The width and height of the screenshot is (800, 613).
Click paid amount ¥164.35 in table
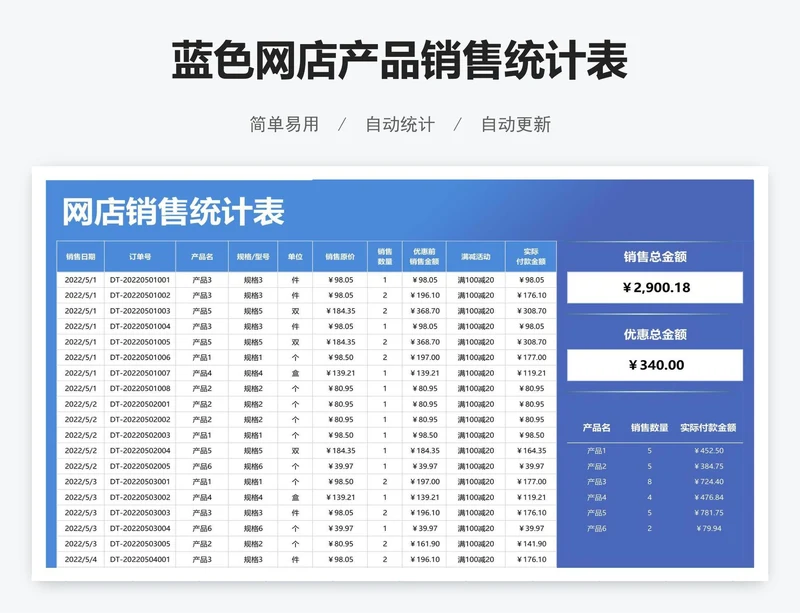[531, 451]
